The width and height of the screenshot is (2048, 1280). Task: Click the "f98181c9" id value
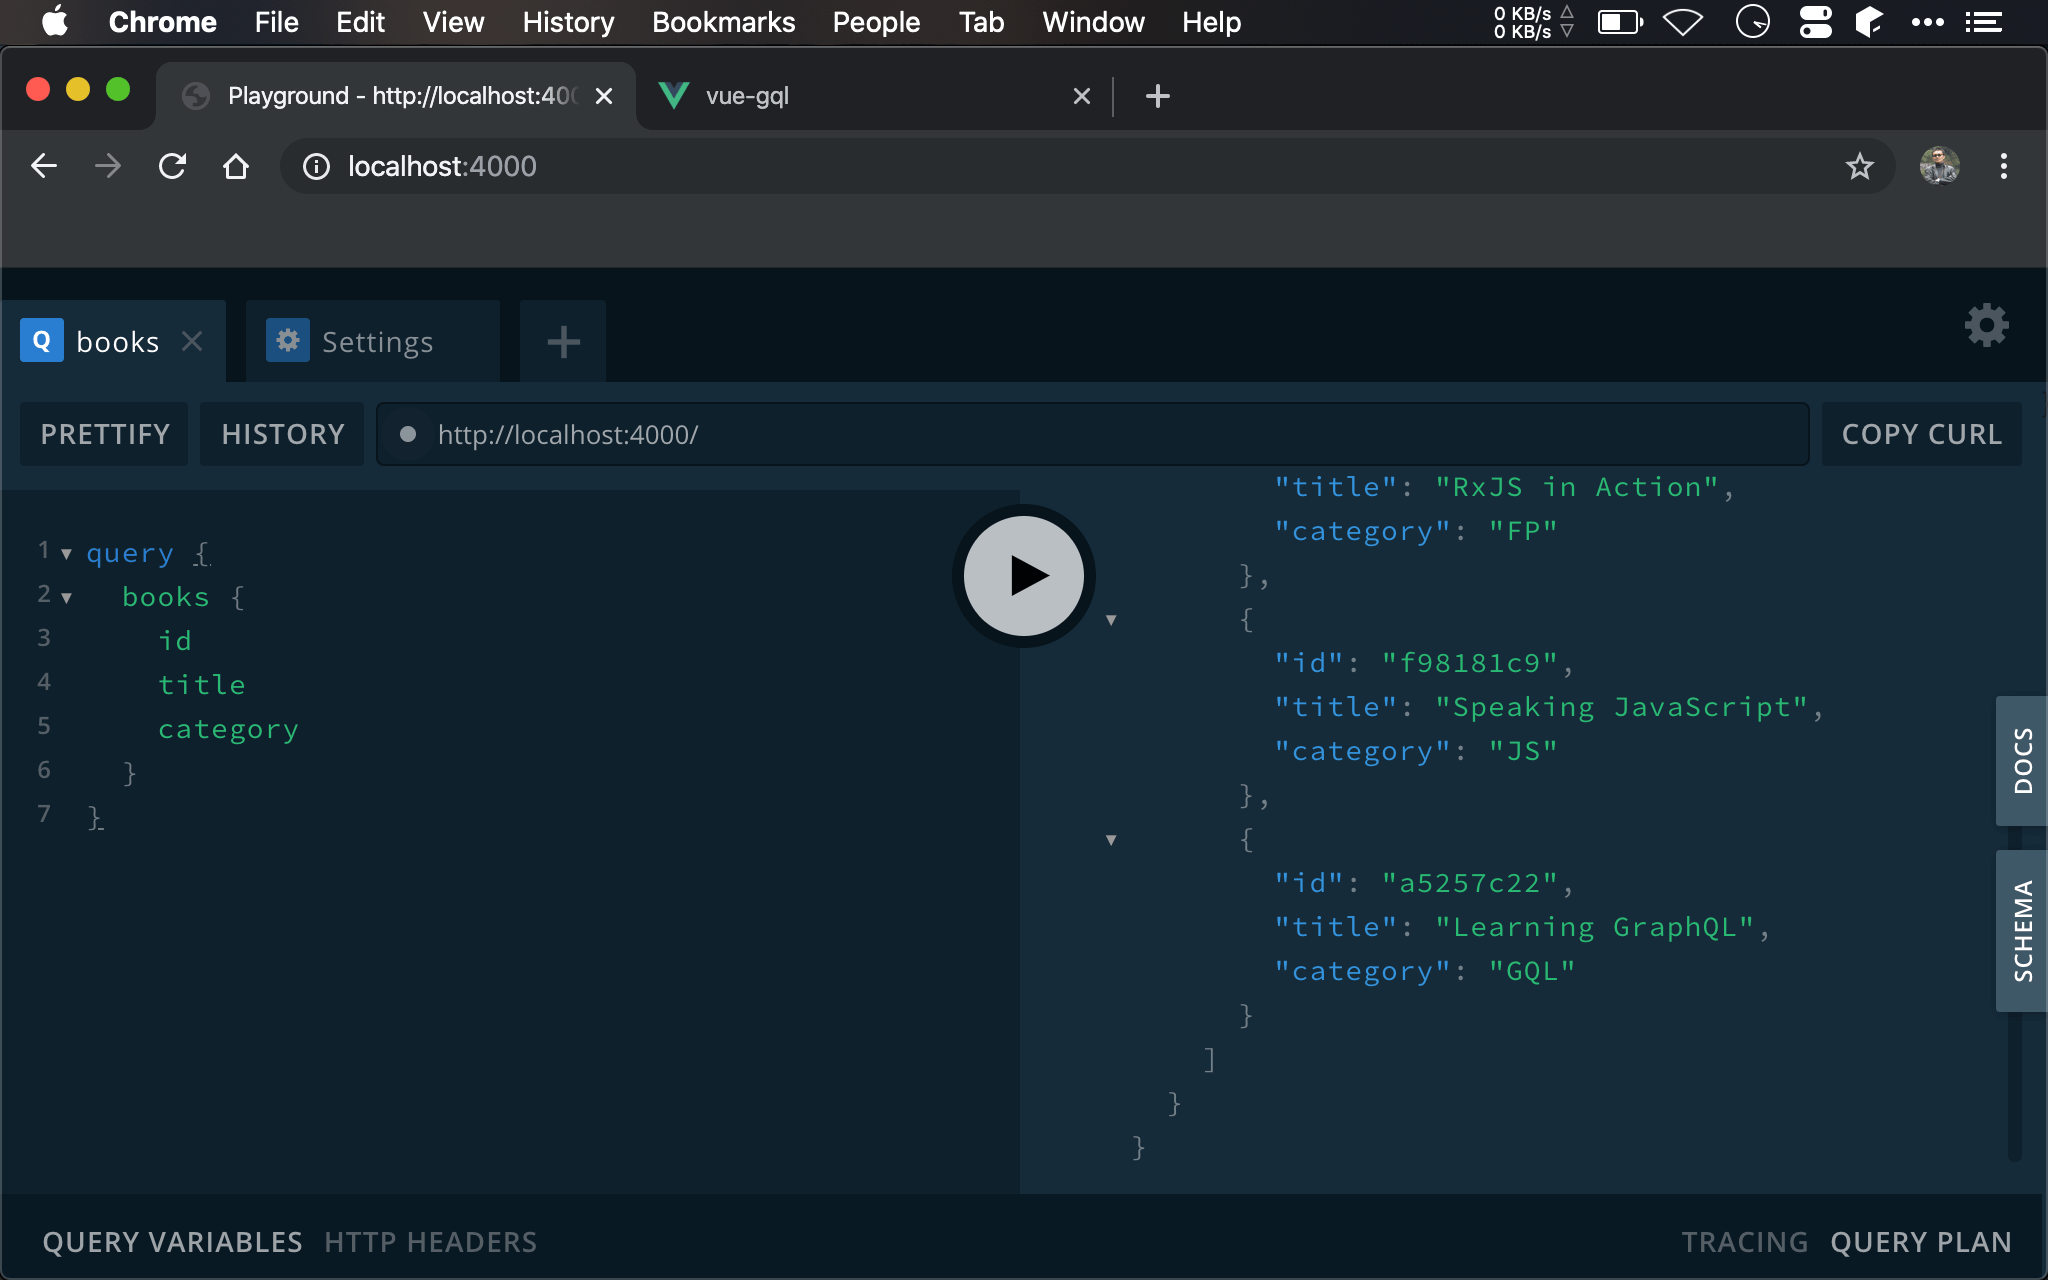pyautogui.click(x=1470, y=663)
